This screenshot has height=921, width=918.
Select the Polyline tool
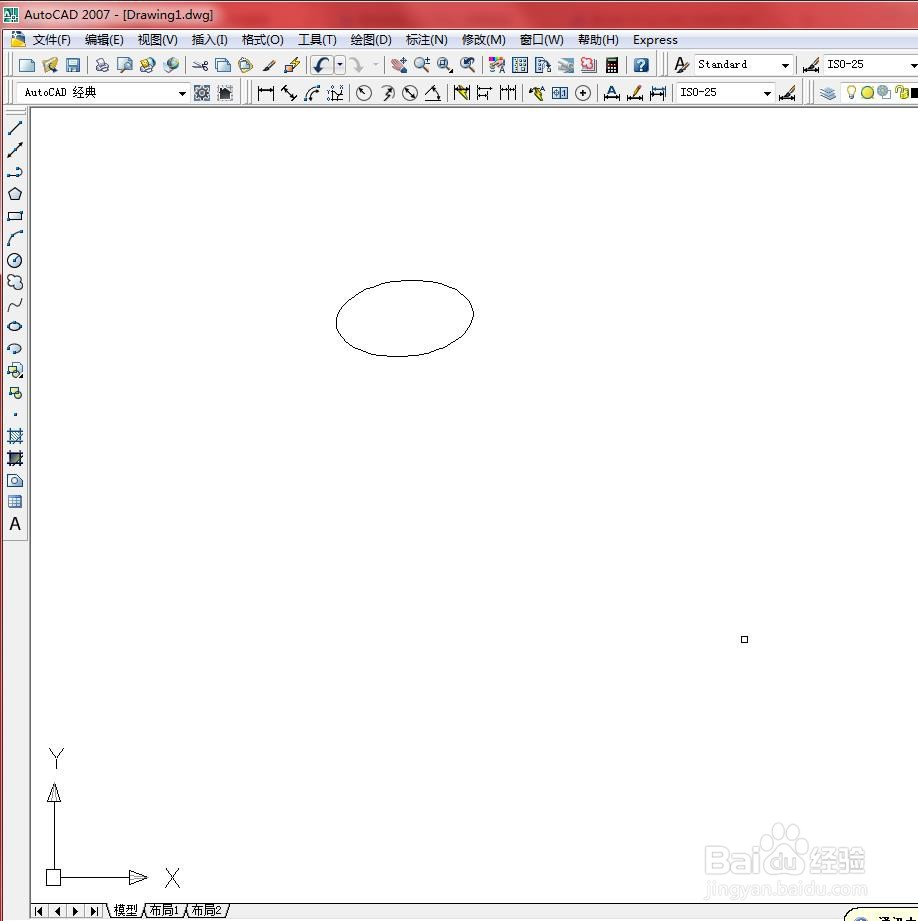coord(15,172)
